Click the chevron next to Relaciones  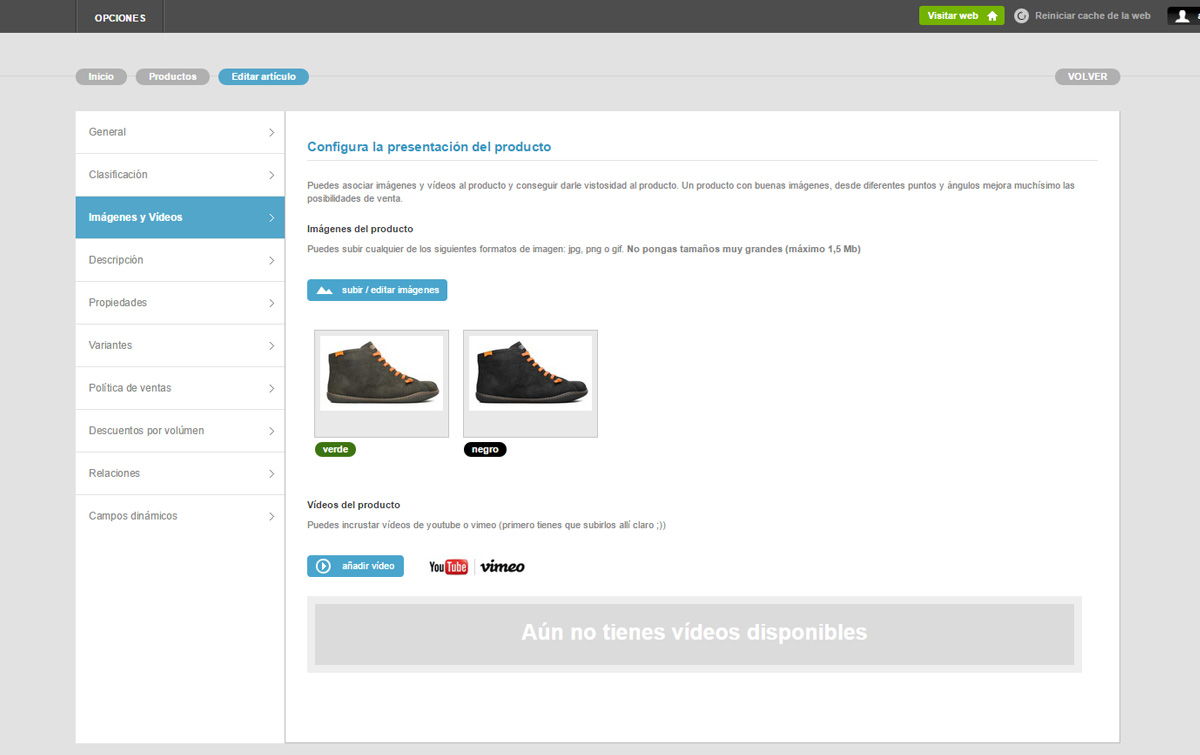271,473
